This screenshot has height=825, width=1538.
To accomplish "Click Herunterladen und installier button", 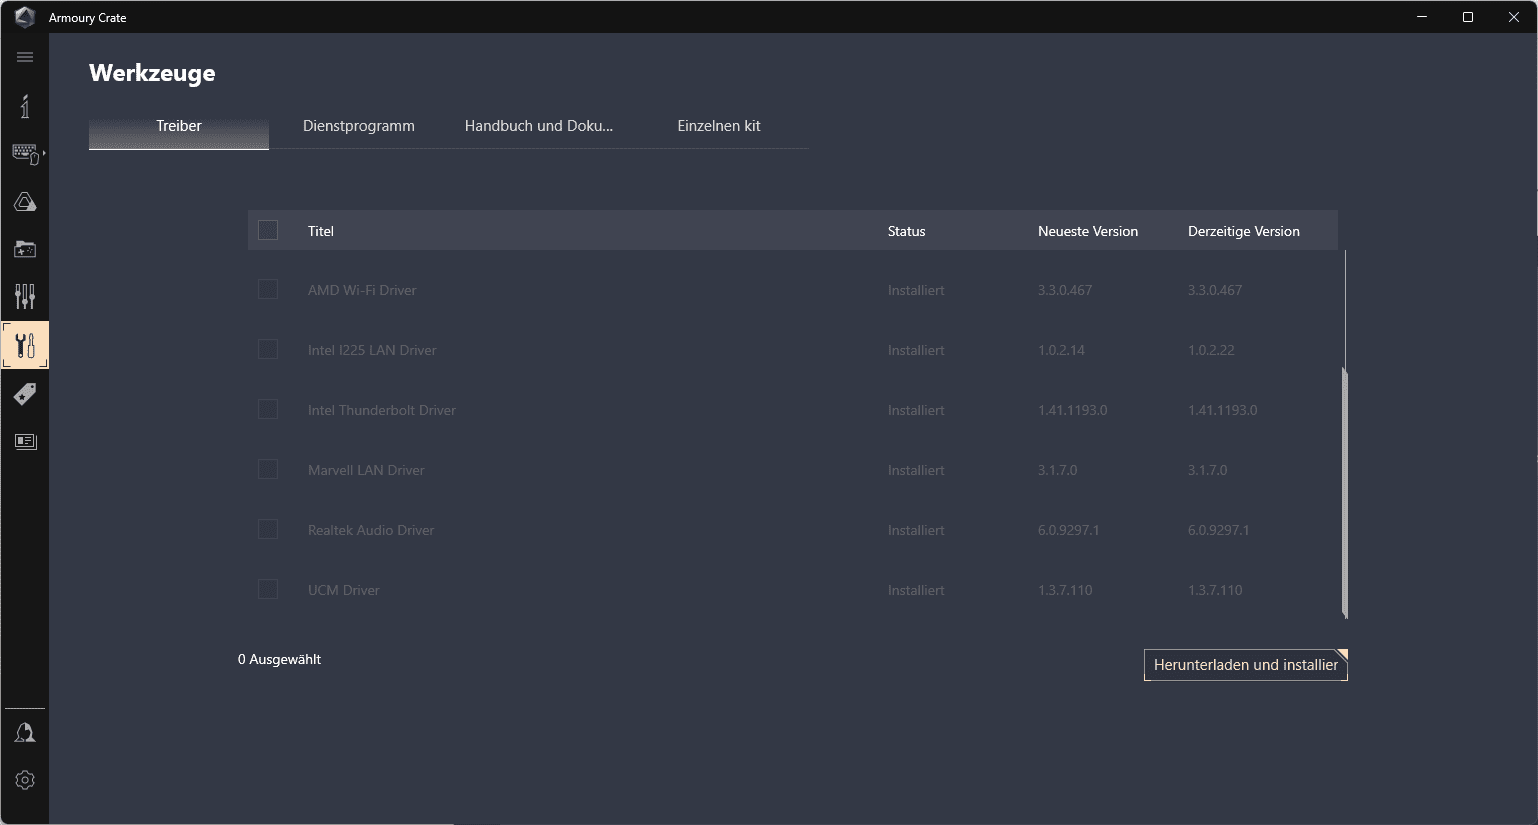I will 1246,665.
